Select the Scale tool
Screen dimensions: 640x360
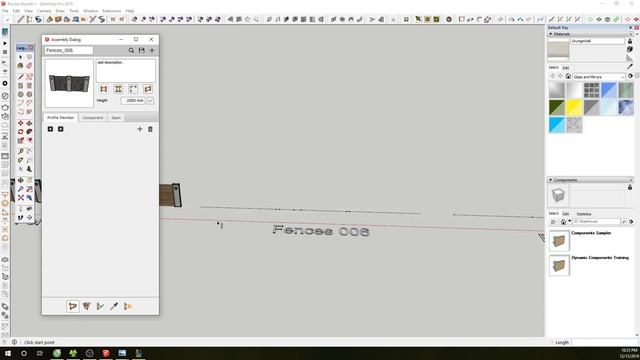point(20,140)
